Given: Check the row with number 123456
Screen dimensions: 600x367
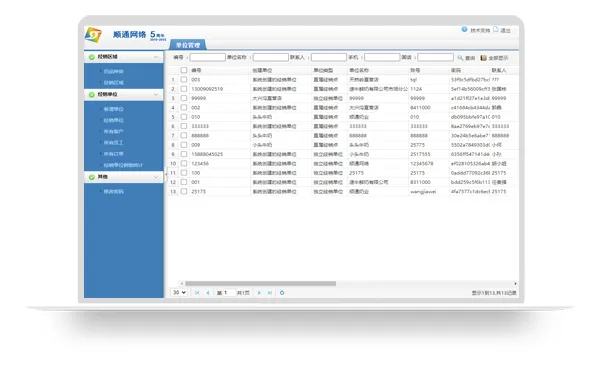Looking at the screenshot, I should click(184, 163).
